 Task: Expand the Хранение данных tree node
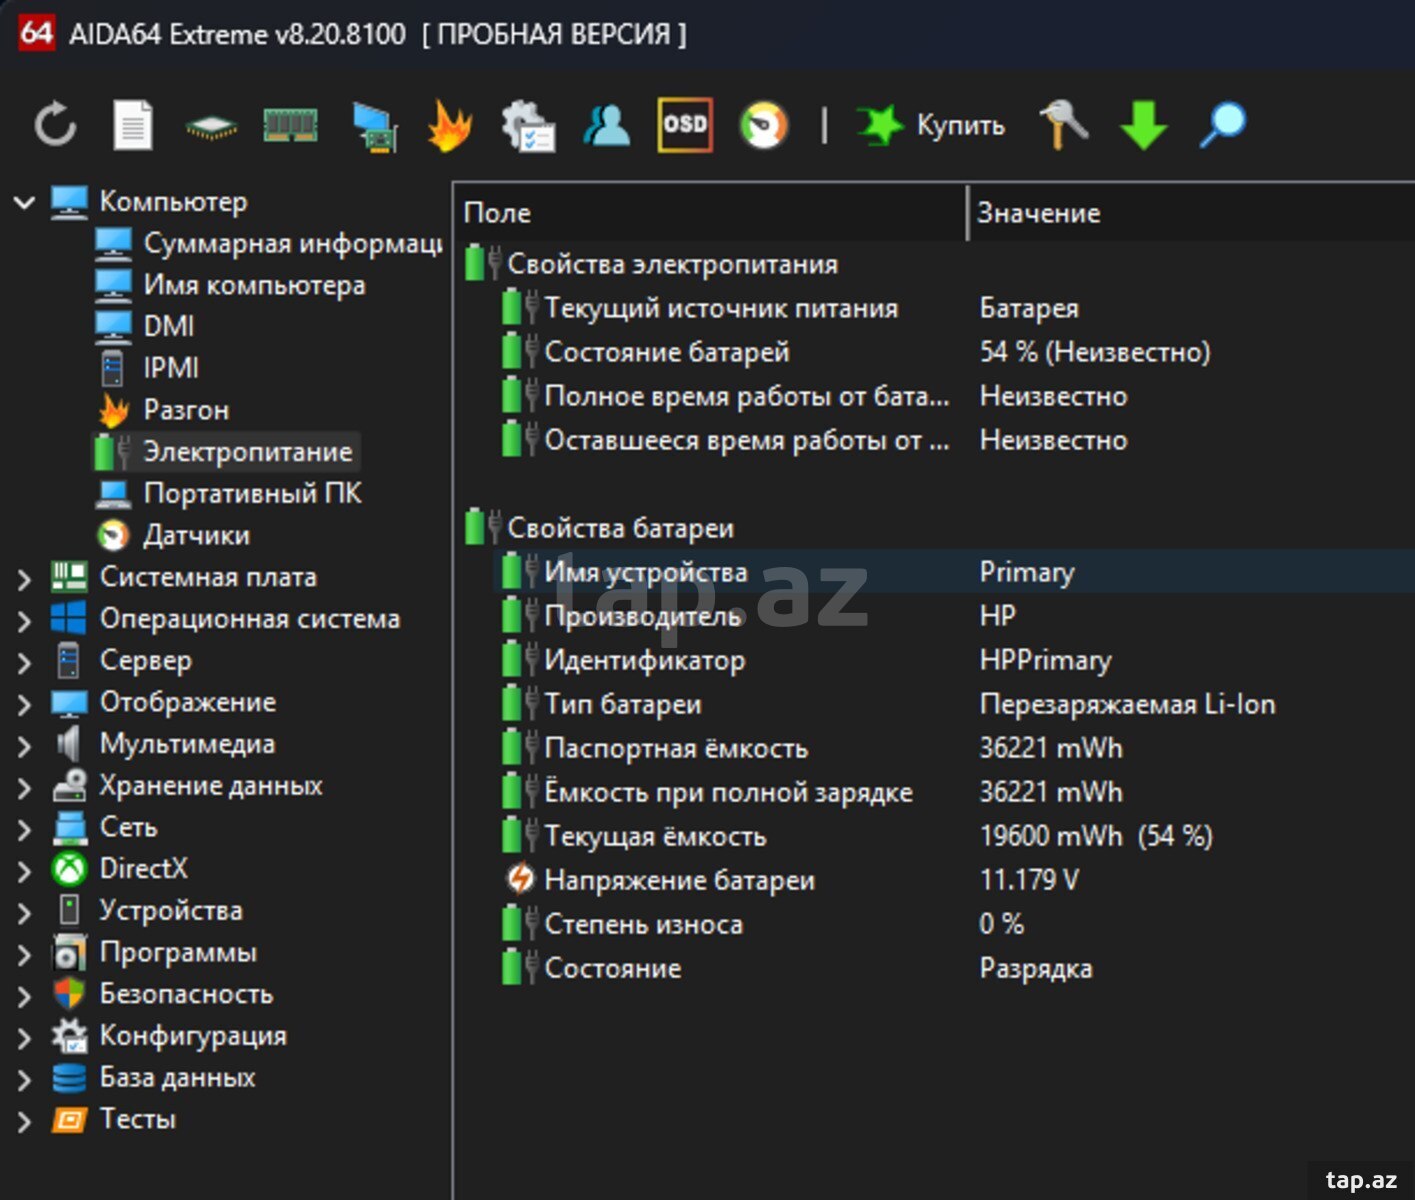(24, 788)
